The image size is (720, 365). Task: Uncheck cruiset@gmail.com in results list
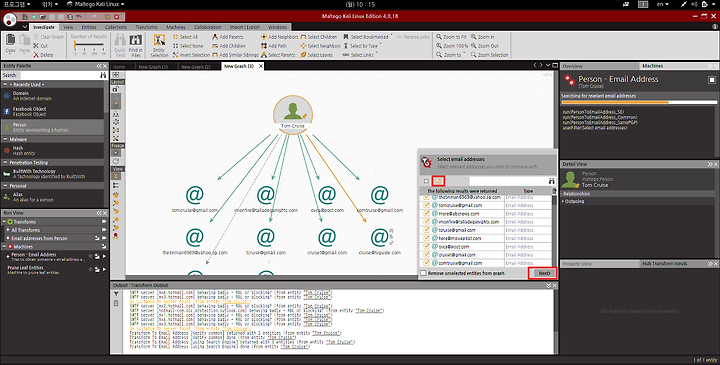pyautogui.click(x=427, y=255)
